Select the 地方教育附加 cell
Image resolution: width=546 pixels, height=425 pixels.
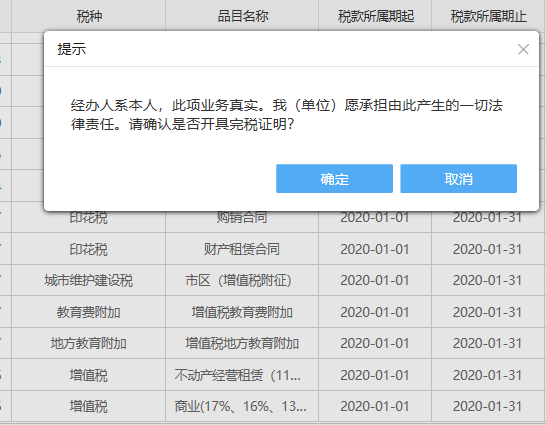(x=89, y=343)
